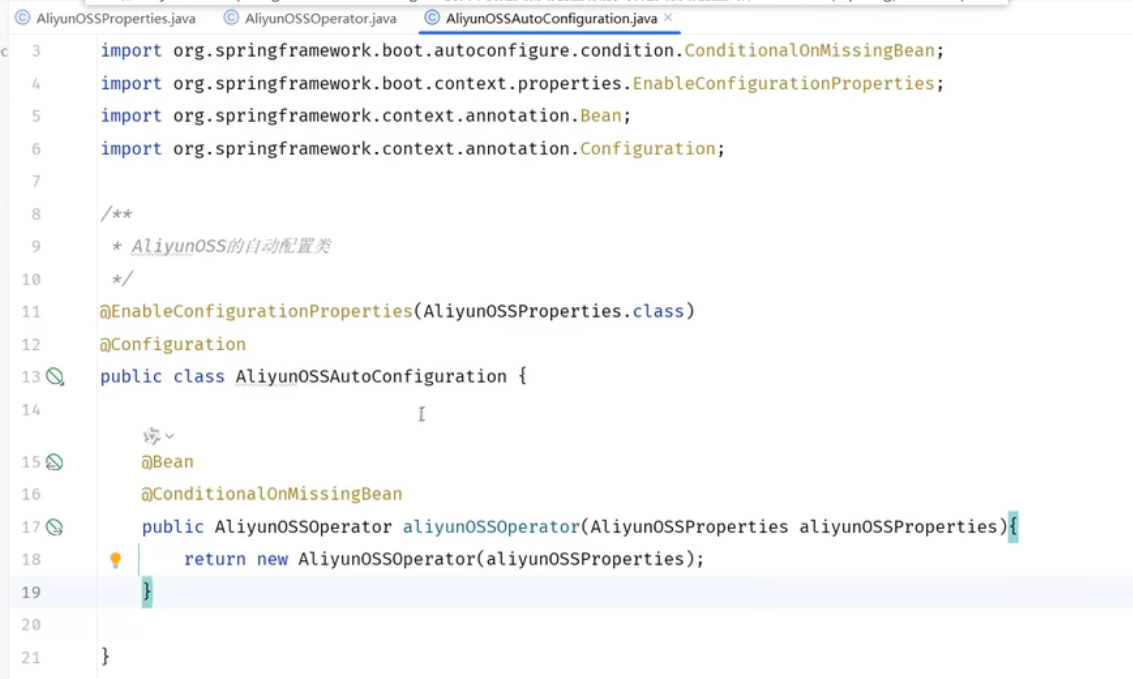Click line number 21 in the gutter
This screenshot has height=679, width=1133.
[31, 658]
